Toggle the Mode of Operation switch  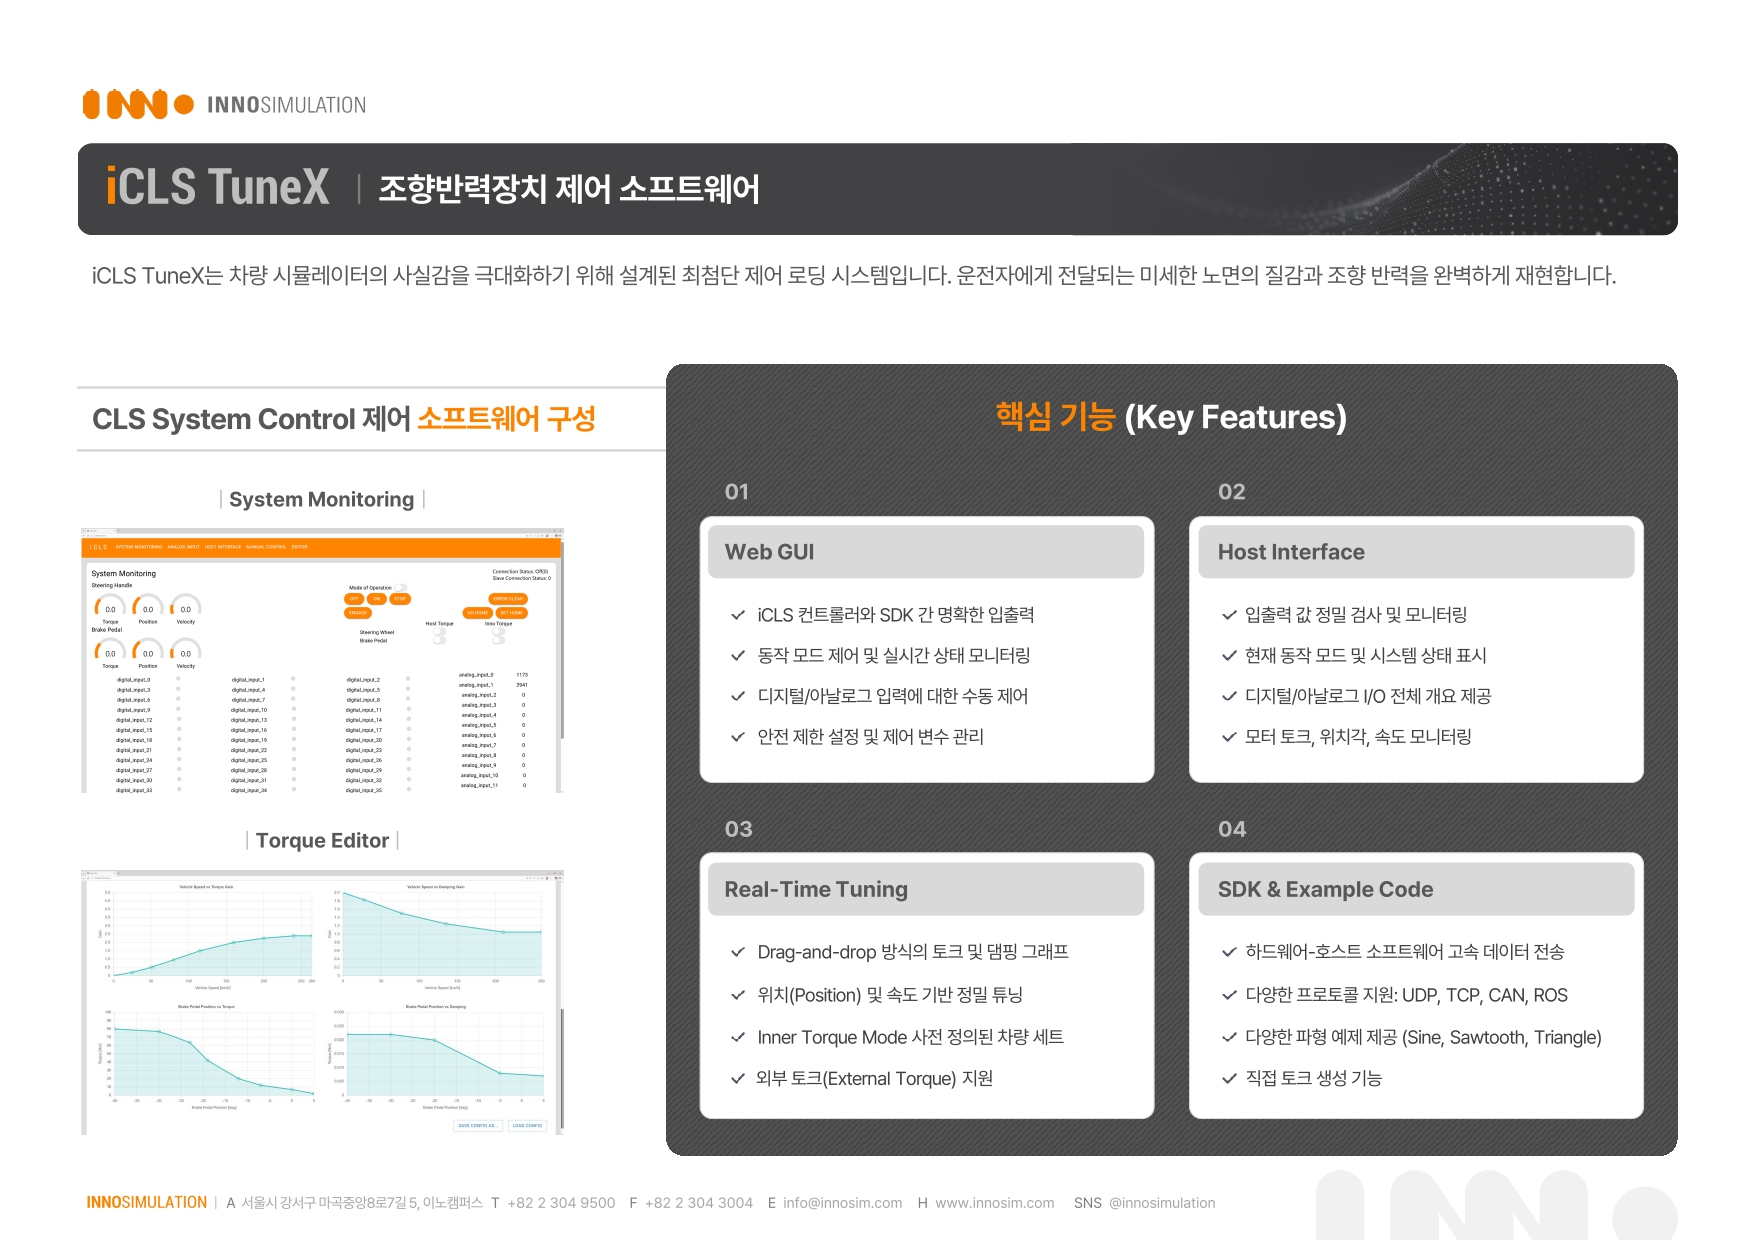[401, 588]
